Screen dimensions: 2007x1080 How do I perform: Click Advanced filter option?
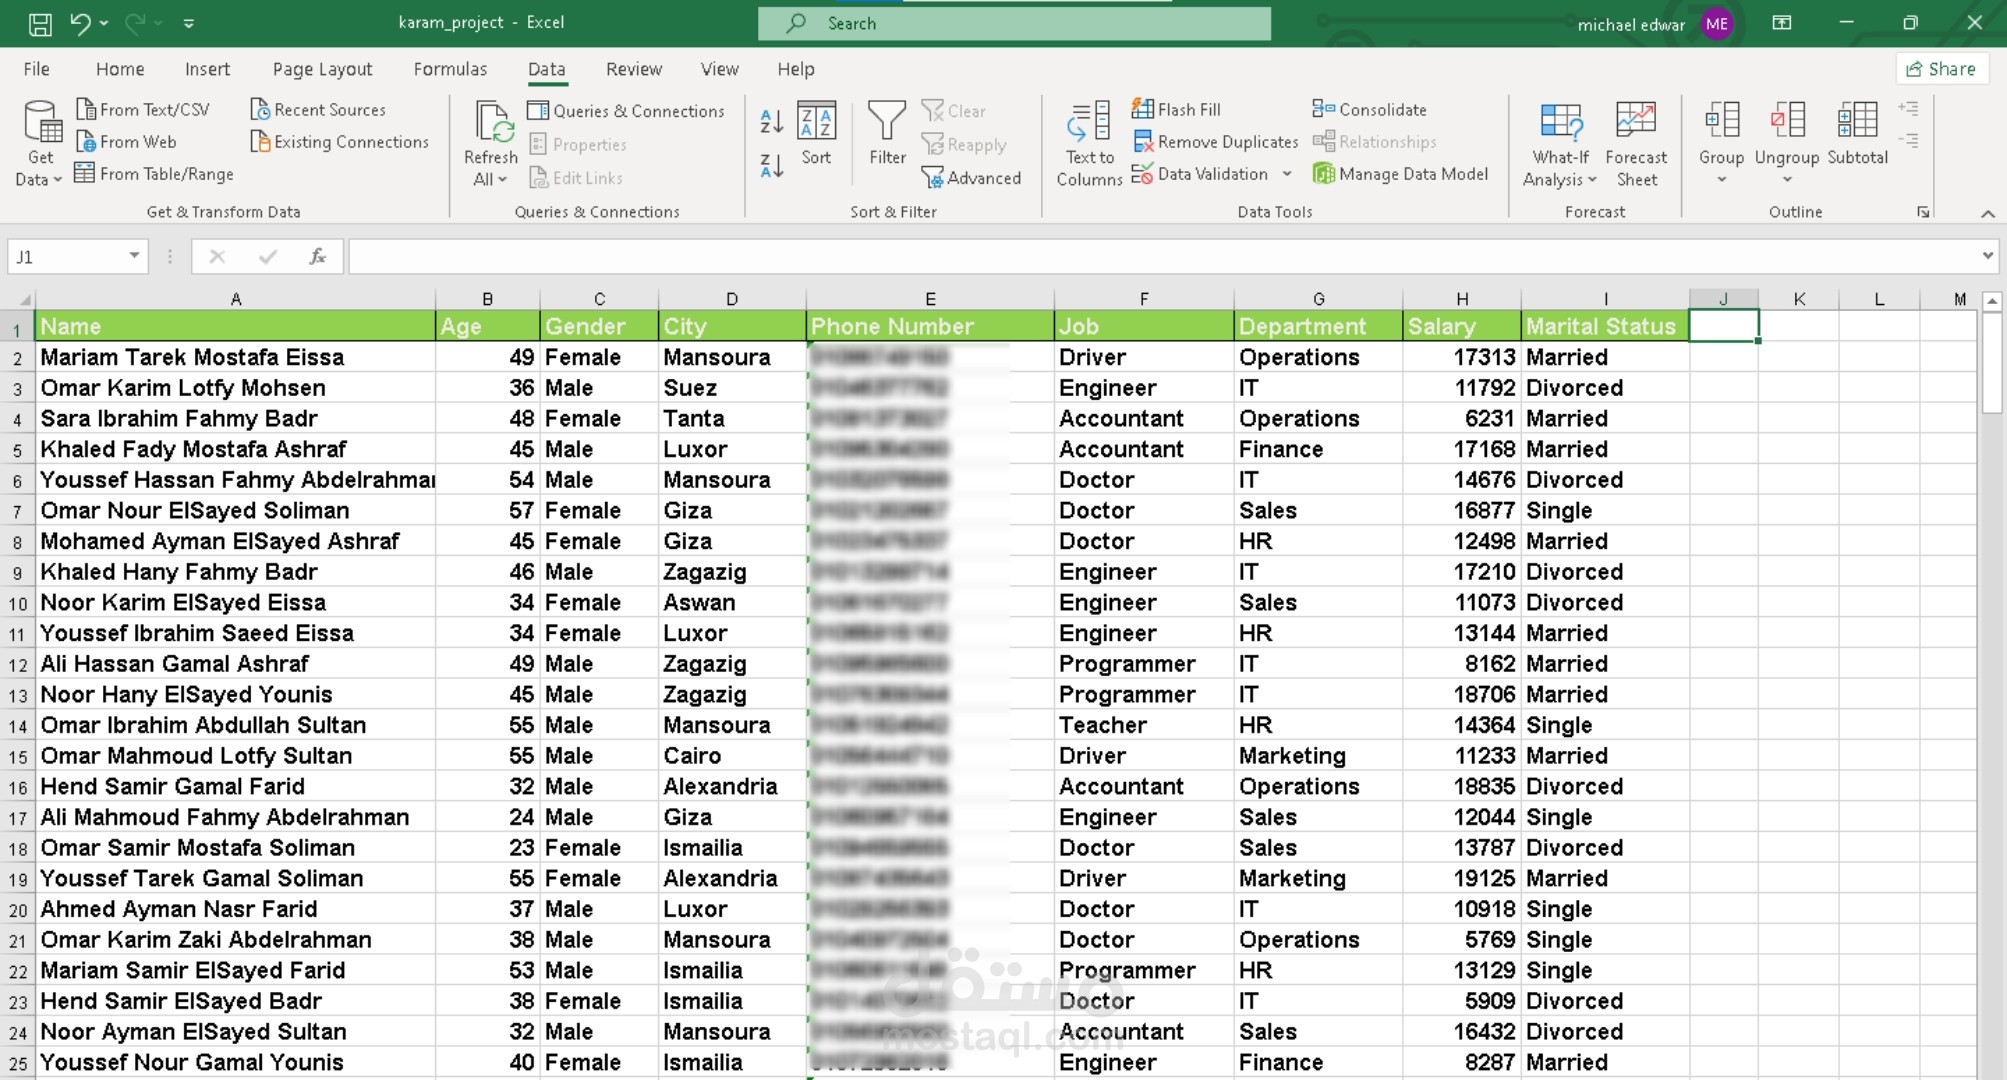tap(971, 178)
